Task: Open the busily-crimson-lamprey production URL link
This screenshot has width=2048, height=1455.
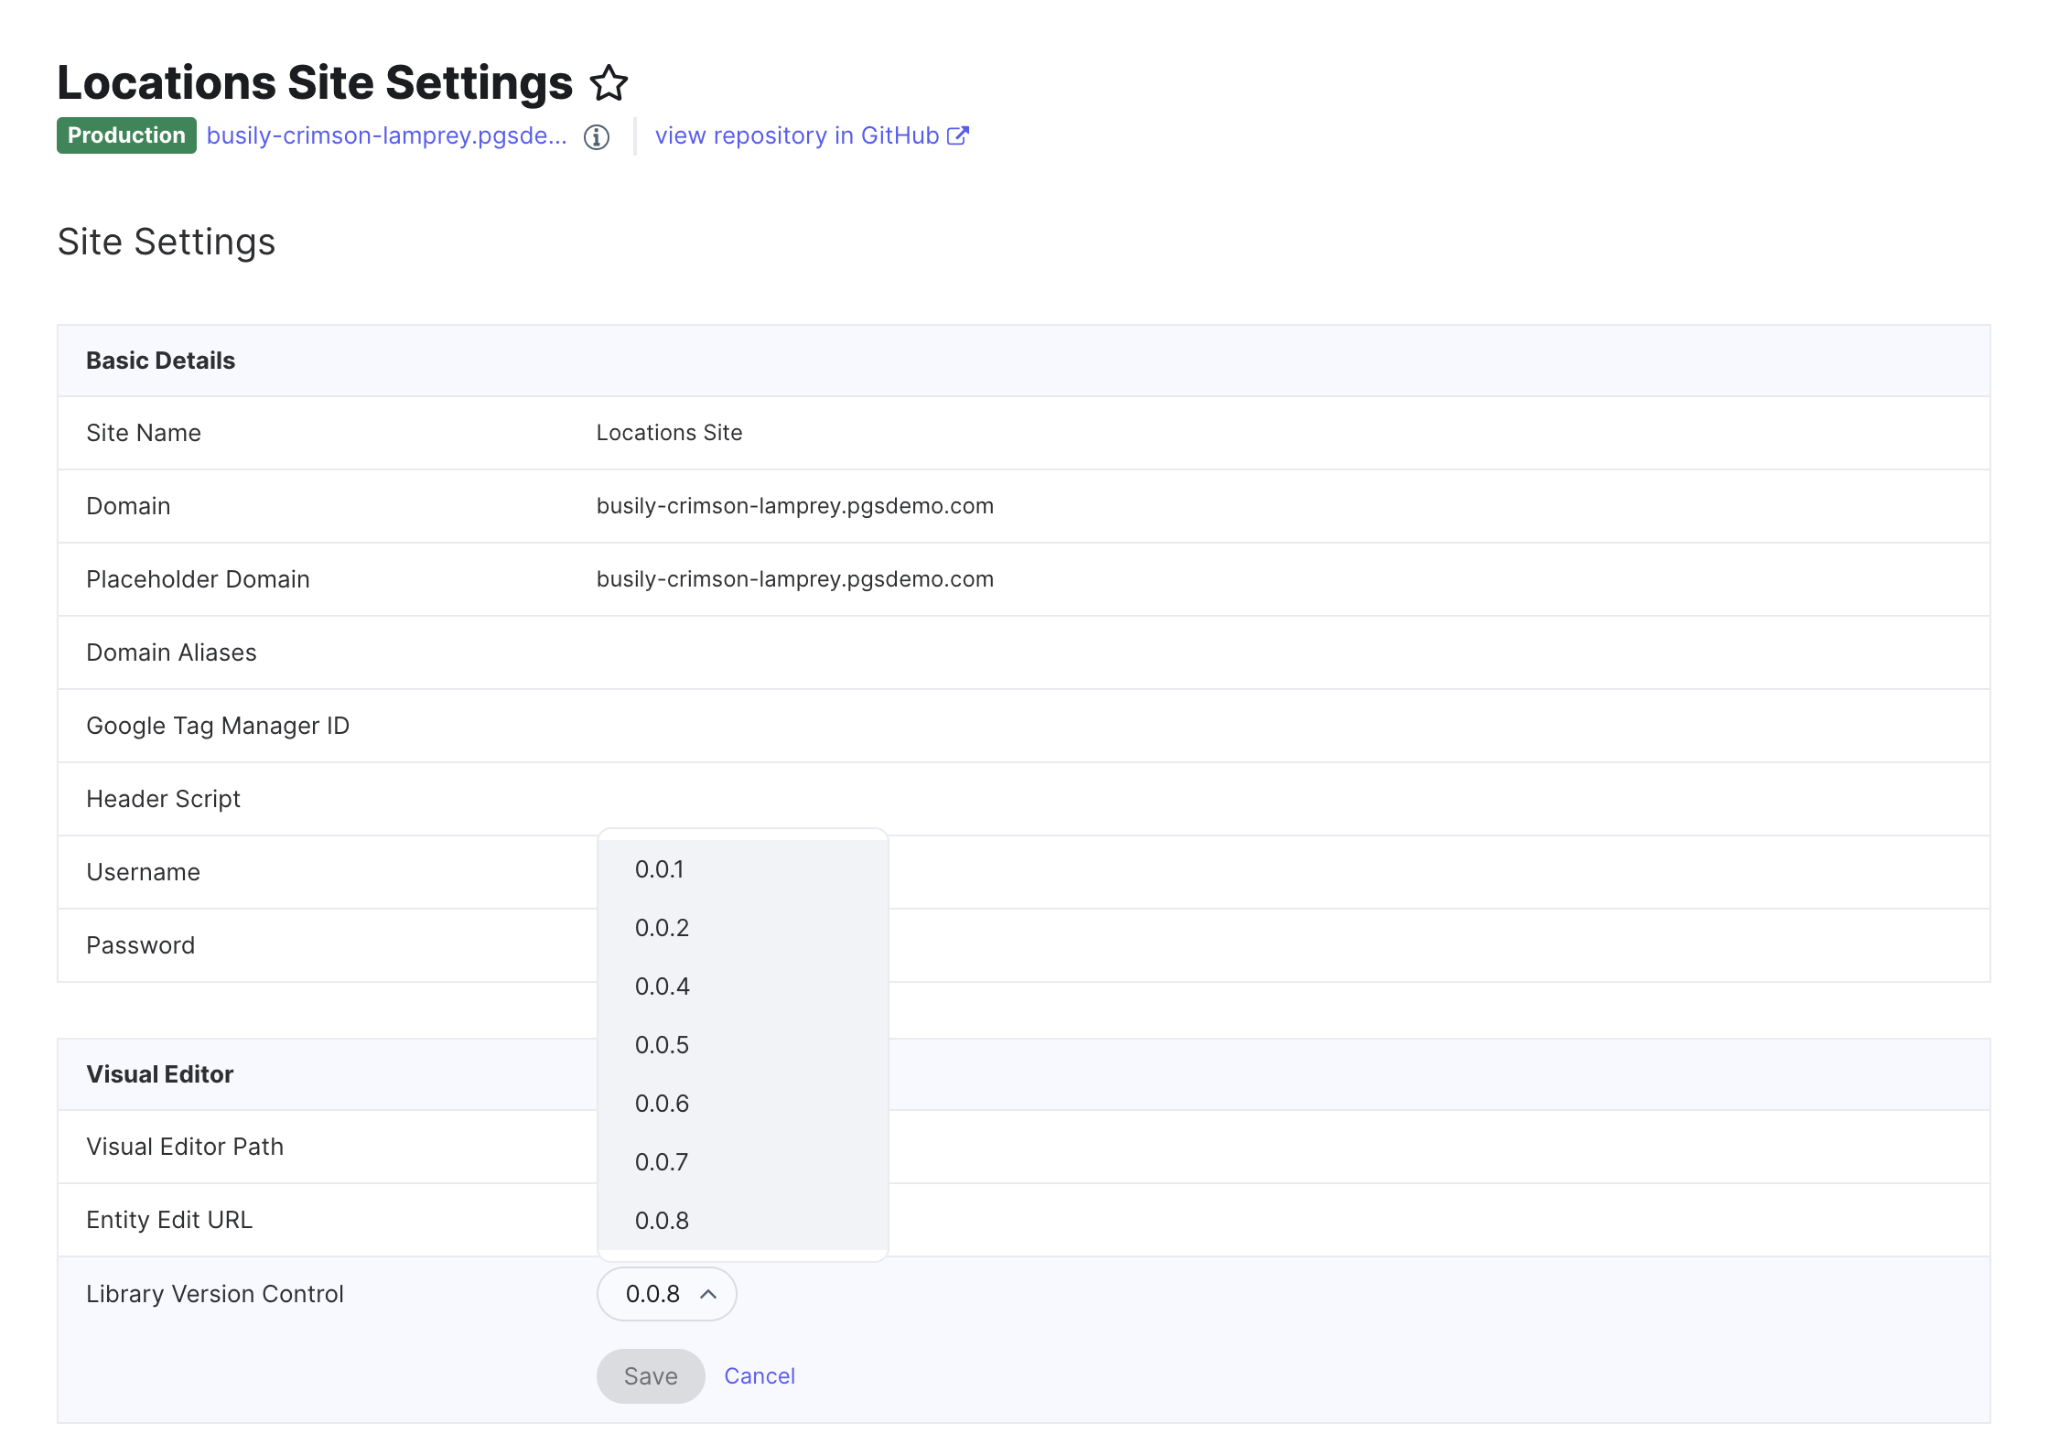Action: coord(386,136)
